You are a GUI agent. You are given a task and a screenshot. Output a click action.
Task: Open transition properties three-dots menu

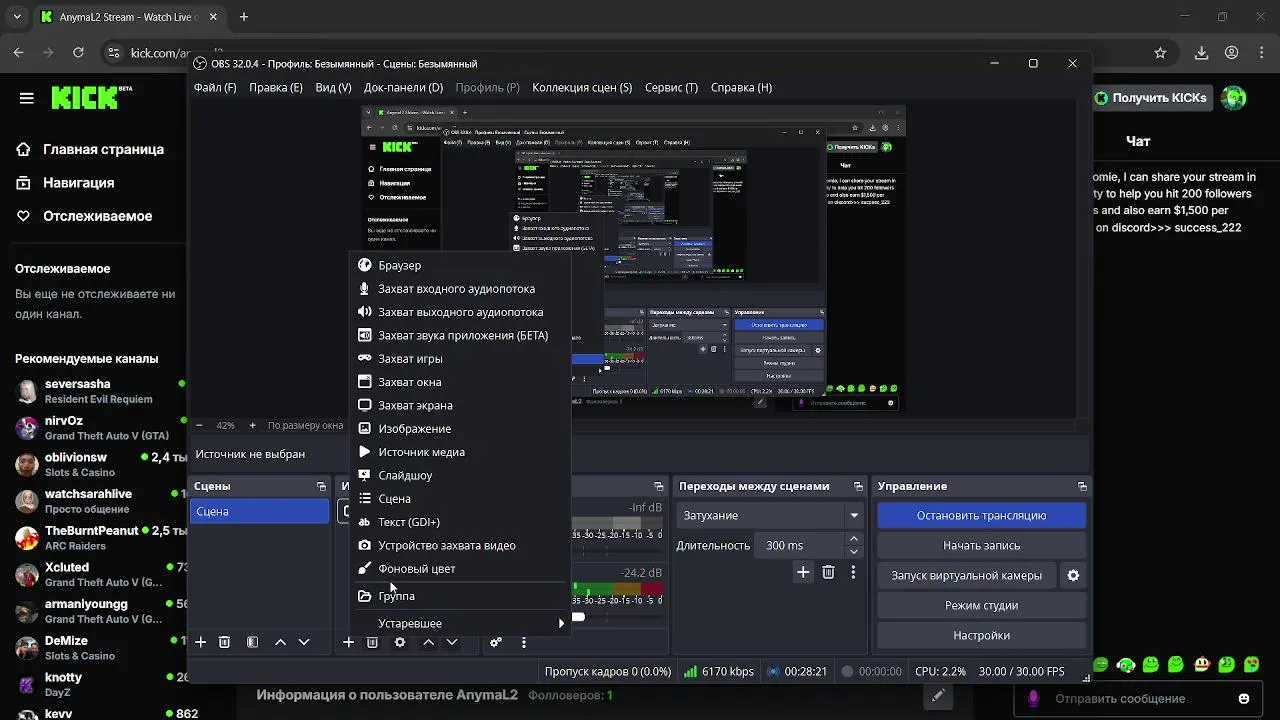853,572
